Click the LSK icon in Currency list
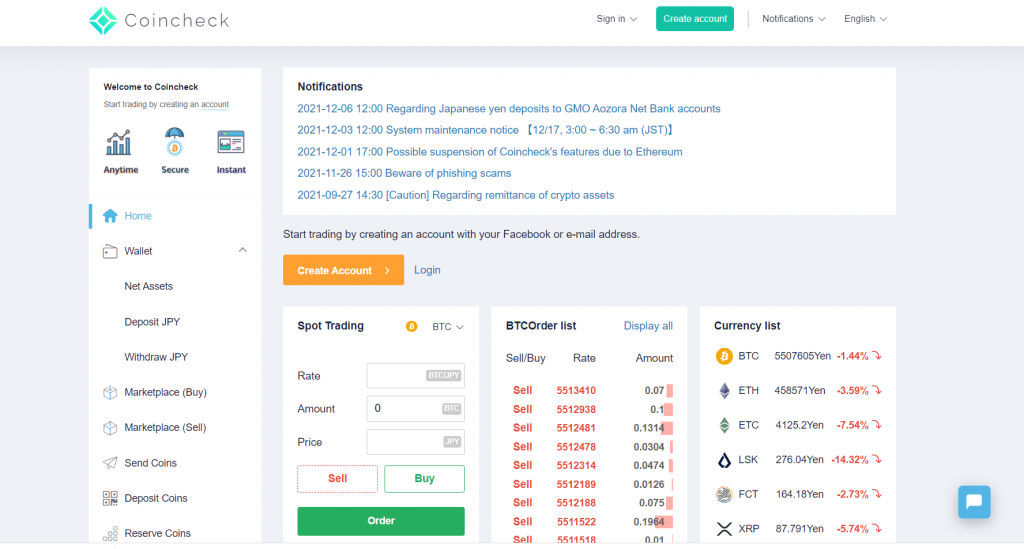This screenshot has width=1024, height=549. tap(724, 460)
